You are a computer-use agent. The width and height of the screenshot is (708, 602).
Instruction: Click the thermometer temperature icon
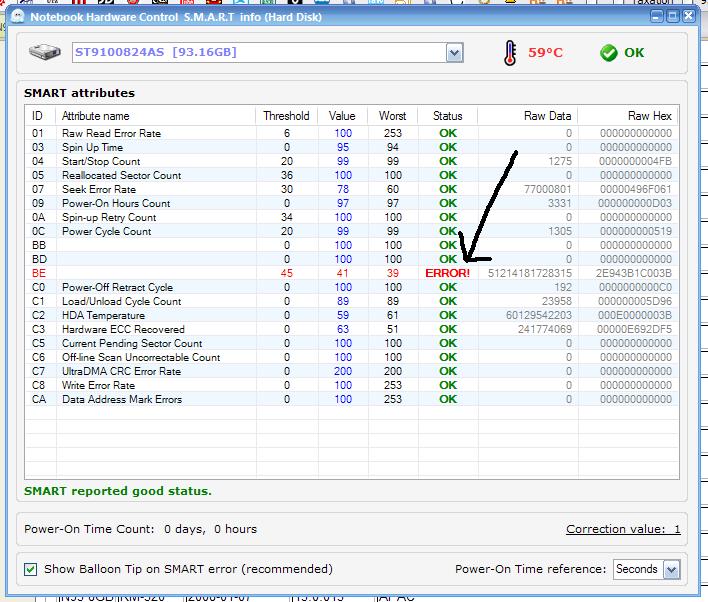(x=510, y=53)
